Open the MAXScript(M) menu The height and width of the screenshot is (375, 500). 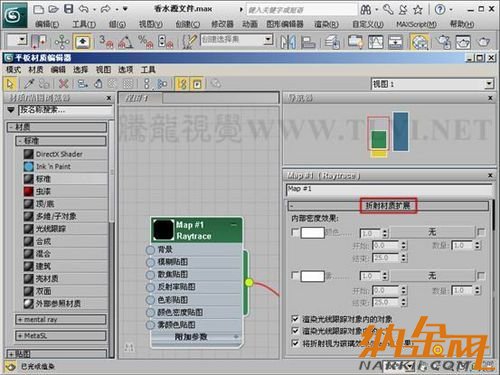click(x=416, y=24)
